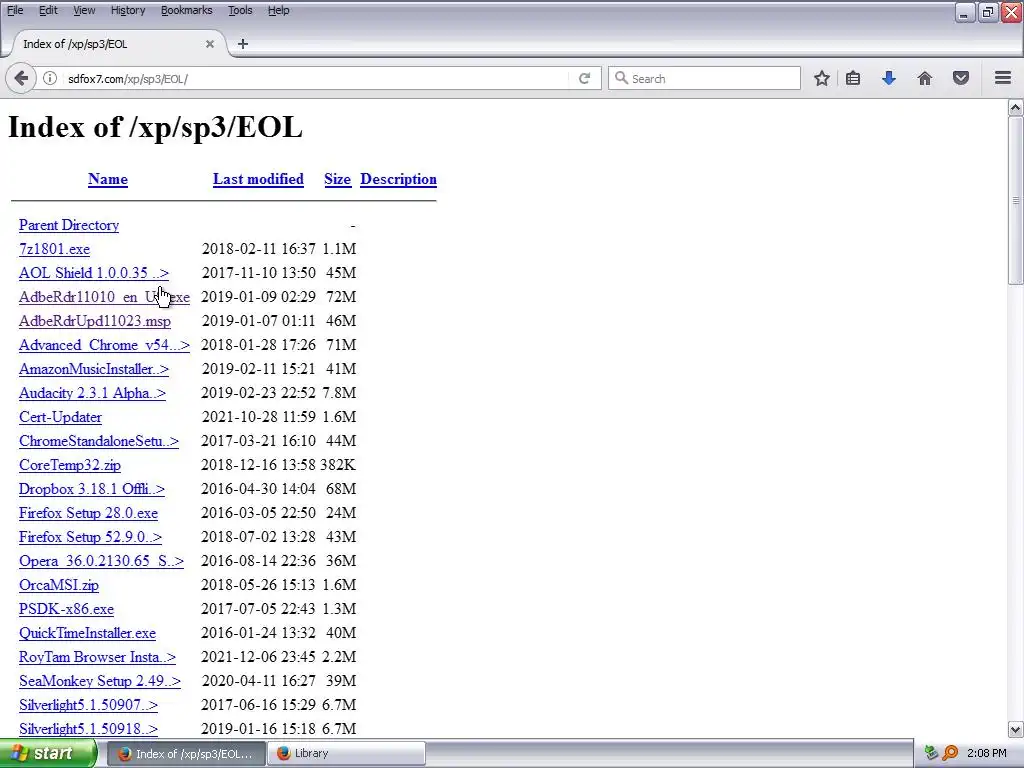This screenshot has height=768, width=1024.
Task: Download OrcaMSI.zip
Action: point(59,585)
